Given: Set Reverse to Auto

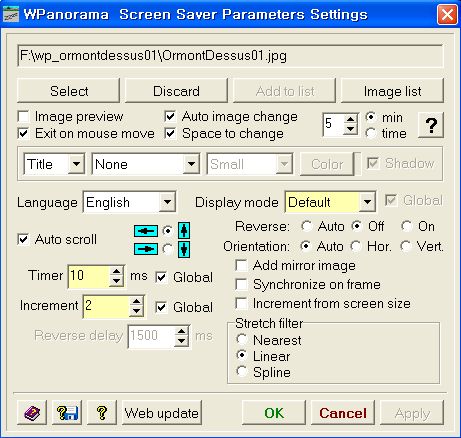Looking at the screenshot, I should (x=306, y=226).
